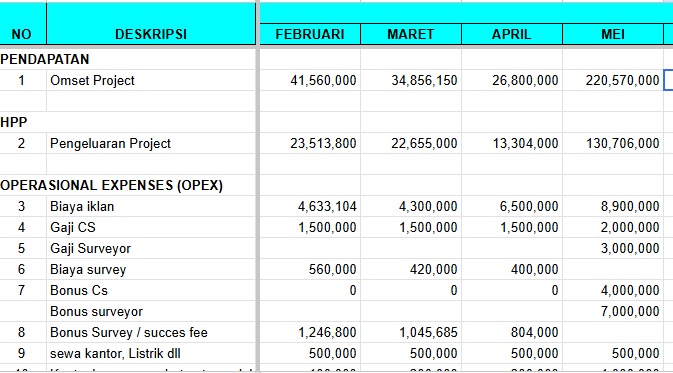Select the Omset Project description cell
Image resolution: width=673 pixels, height=373 pixels.
coord(151,80)
